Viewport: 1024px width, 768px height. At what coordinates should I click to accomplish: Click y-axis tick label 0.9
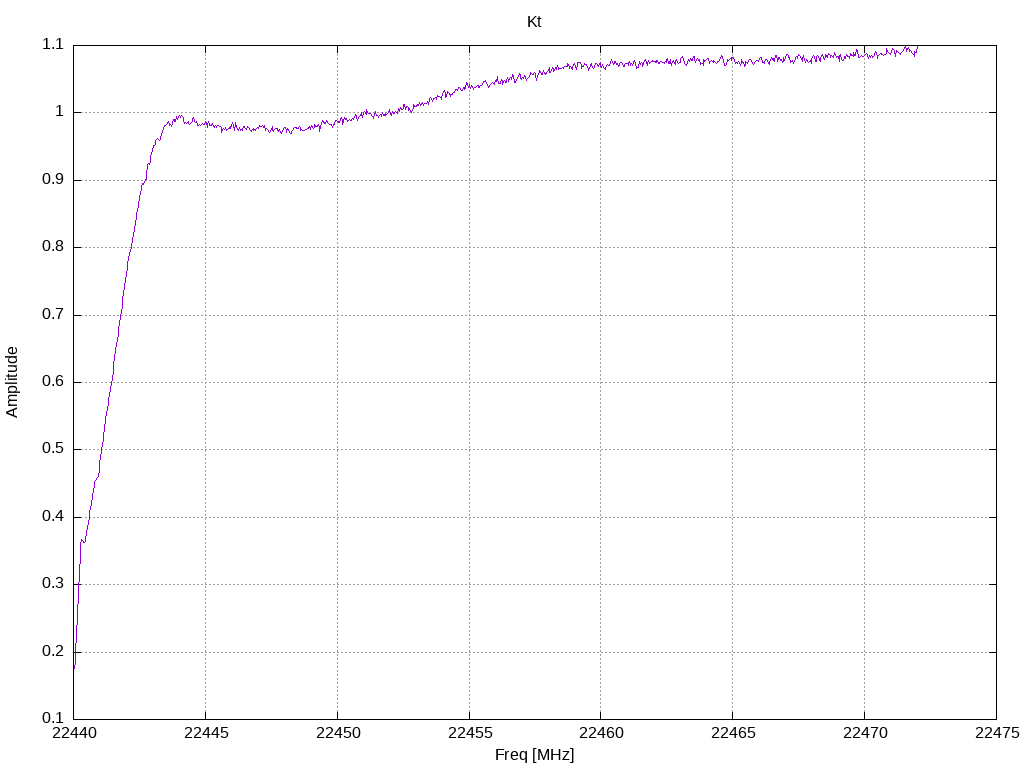[x=53, y=179]
